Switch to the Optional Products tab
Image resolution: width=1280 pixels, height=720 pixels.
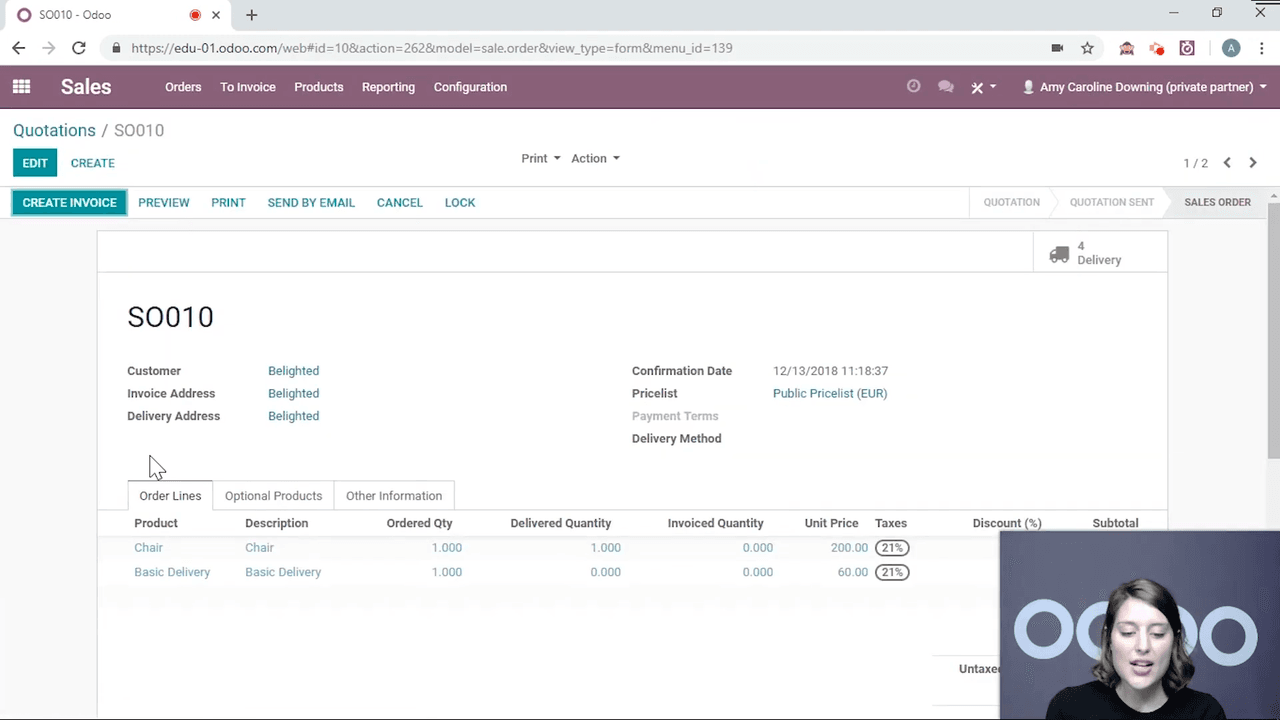click(273, 496)
